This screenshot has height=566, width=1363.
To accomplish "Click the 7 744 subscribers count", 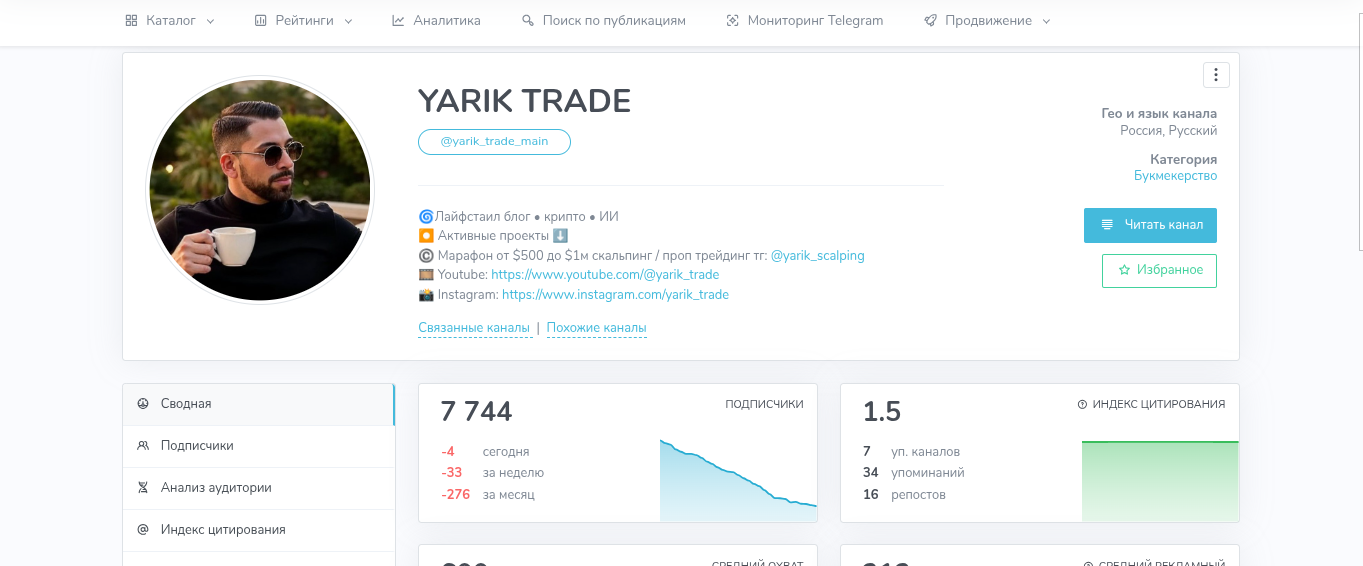I will coord(476,411).
